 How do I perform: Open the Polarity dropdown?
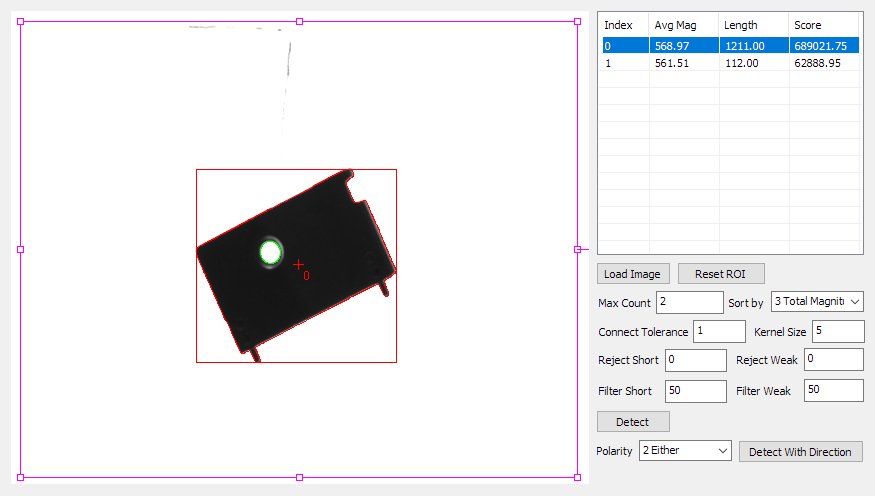(x=685, y=450)
